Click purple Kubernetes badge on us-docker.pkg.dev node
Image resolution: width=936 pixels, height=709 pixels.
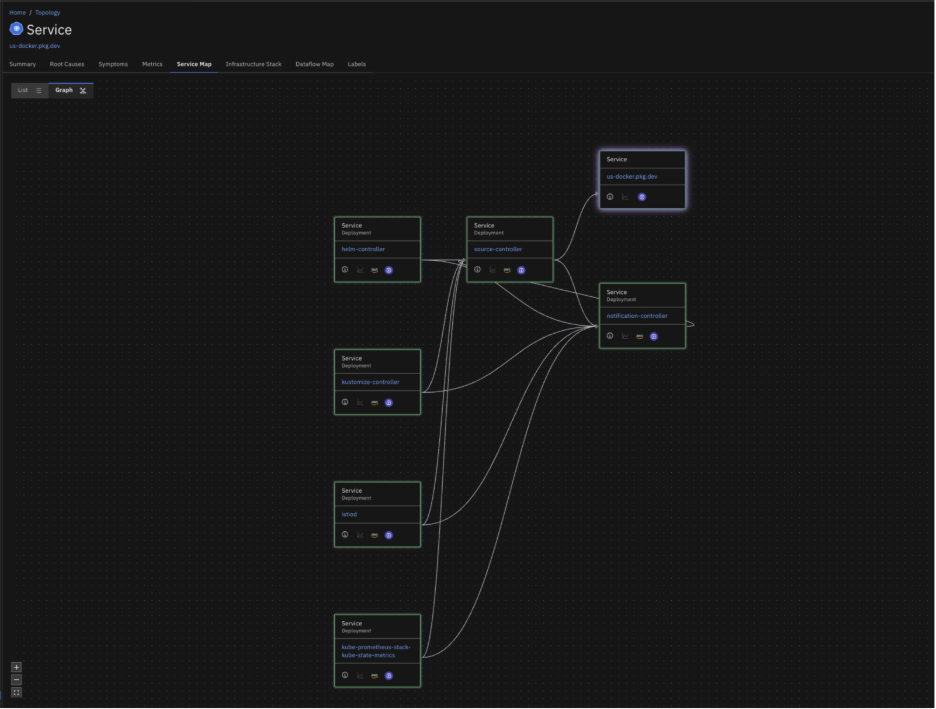[x=642, y=197]
